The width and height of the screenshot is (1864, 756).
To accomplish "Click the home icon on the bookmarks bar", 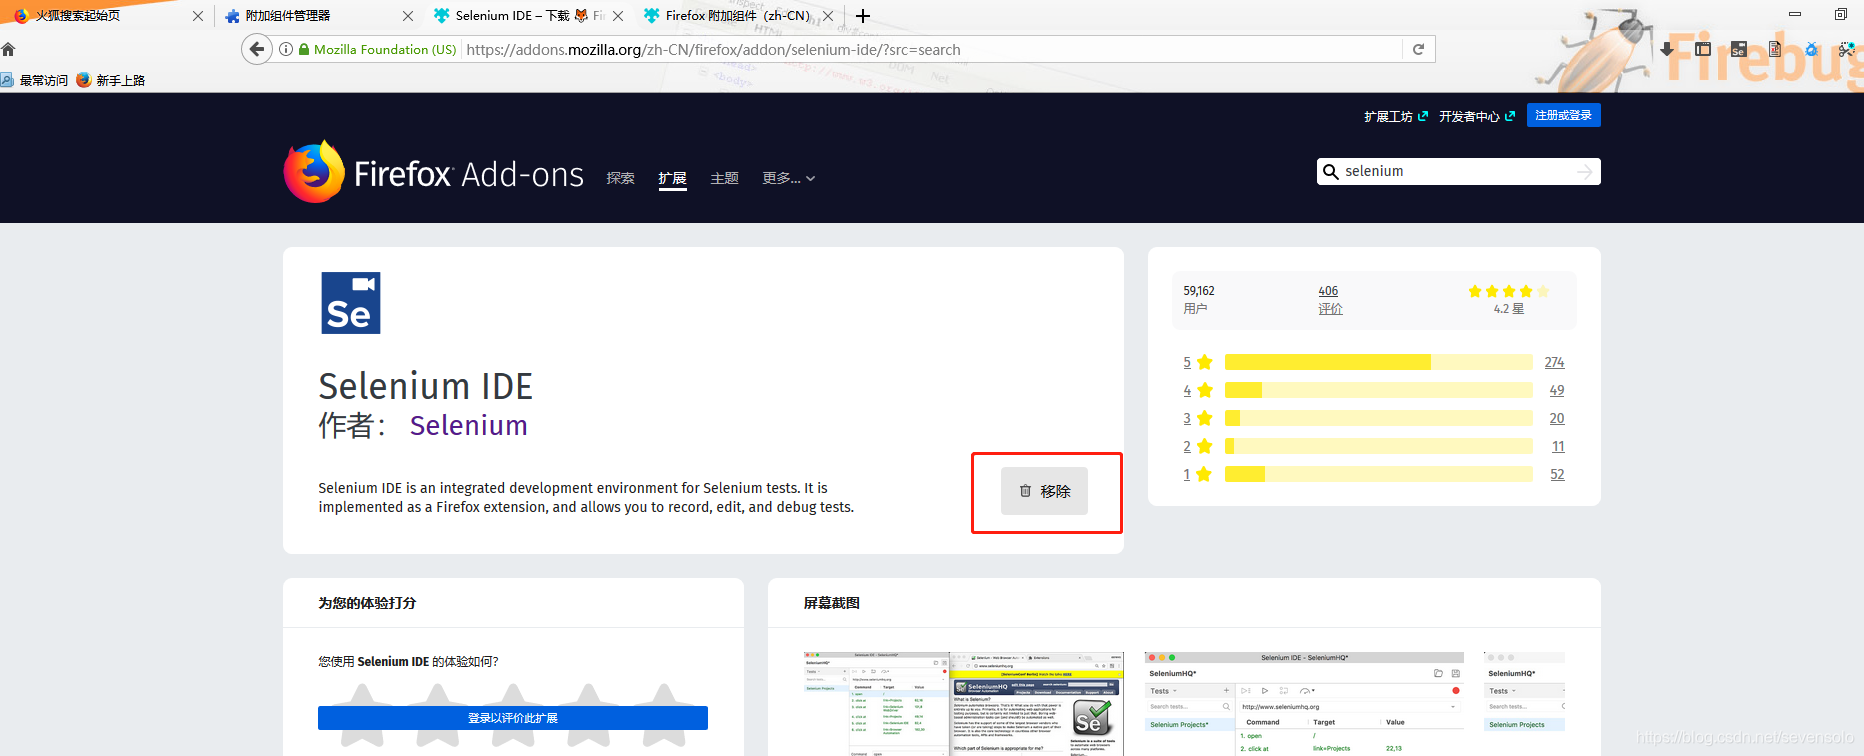I will (8, 49).
